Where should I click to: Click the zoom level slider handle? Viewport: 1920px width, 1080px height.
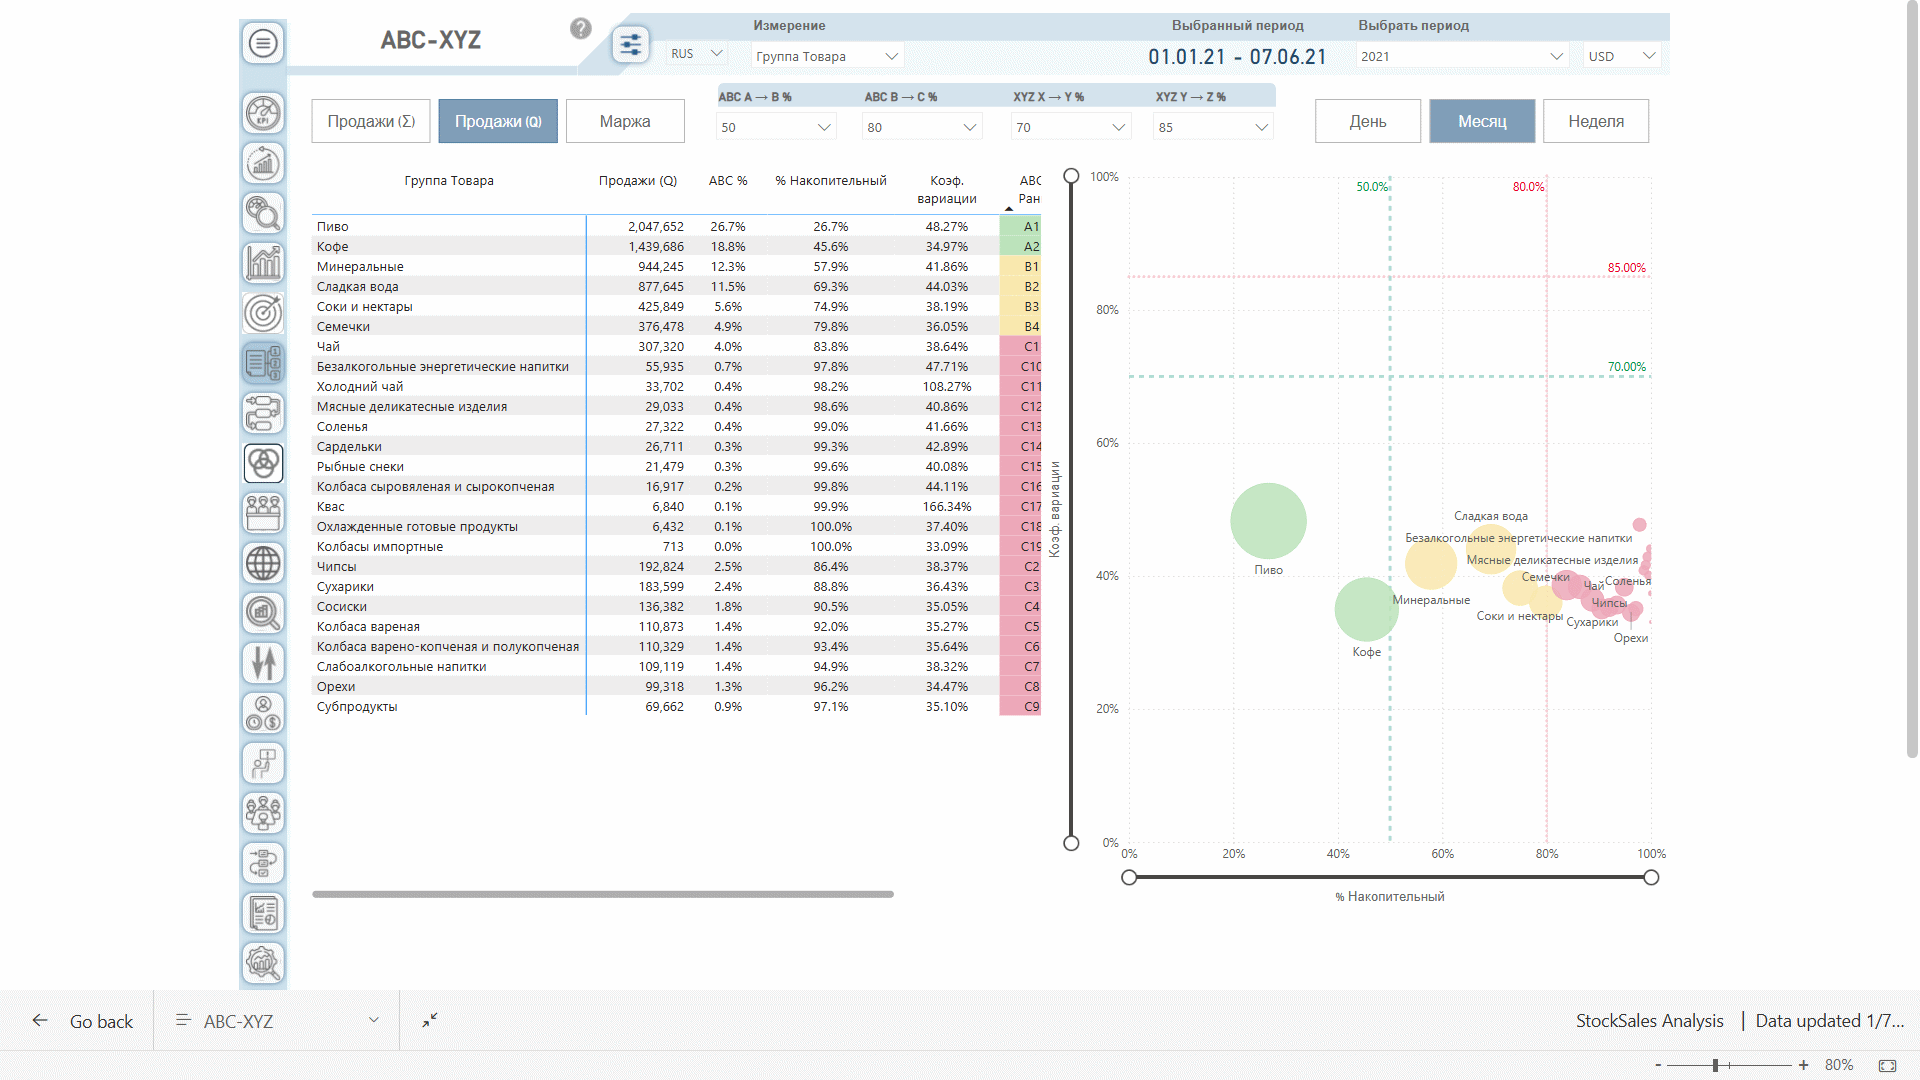point(1715,1065)
